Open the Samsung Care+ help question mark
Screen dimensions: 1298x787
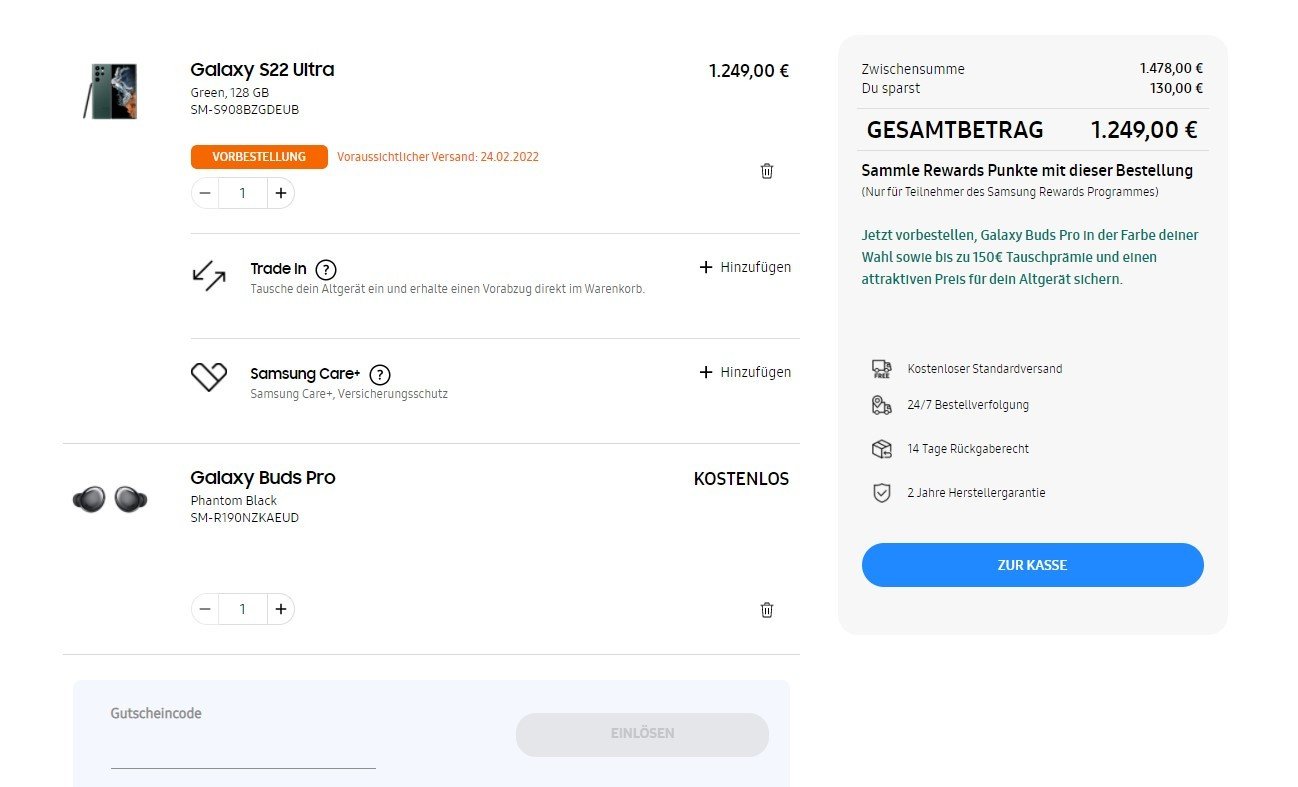(x=380, y=375)
